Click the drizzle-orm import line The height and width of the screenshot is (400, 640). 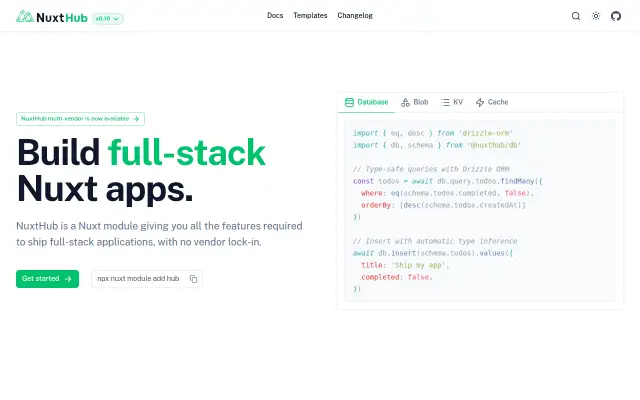[433, 133]
